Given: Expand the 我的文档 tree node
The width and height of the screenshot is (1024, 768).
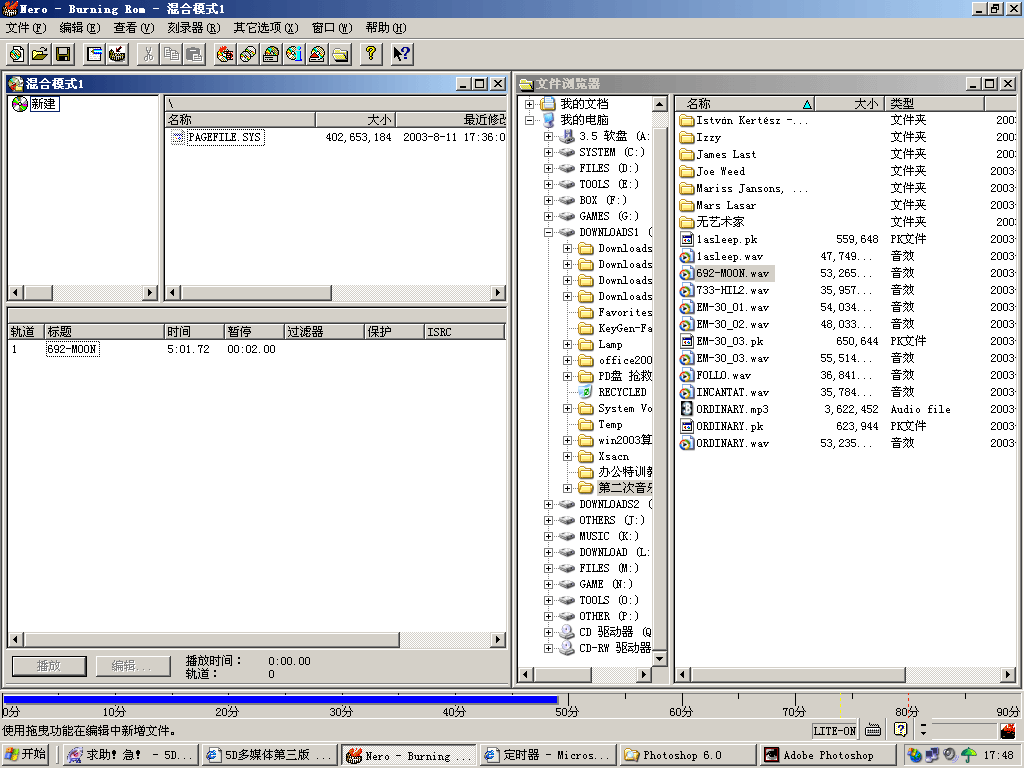Looking at the screenshot, I should (530, 104).
